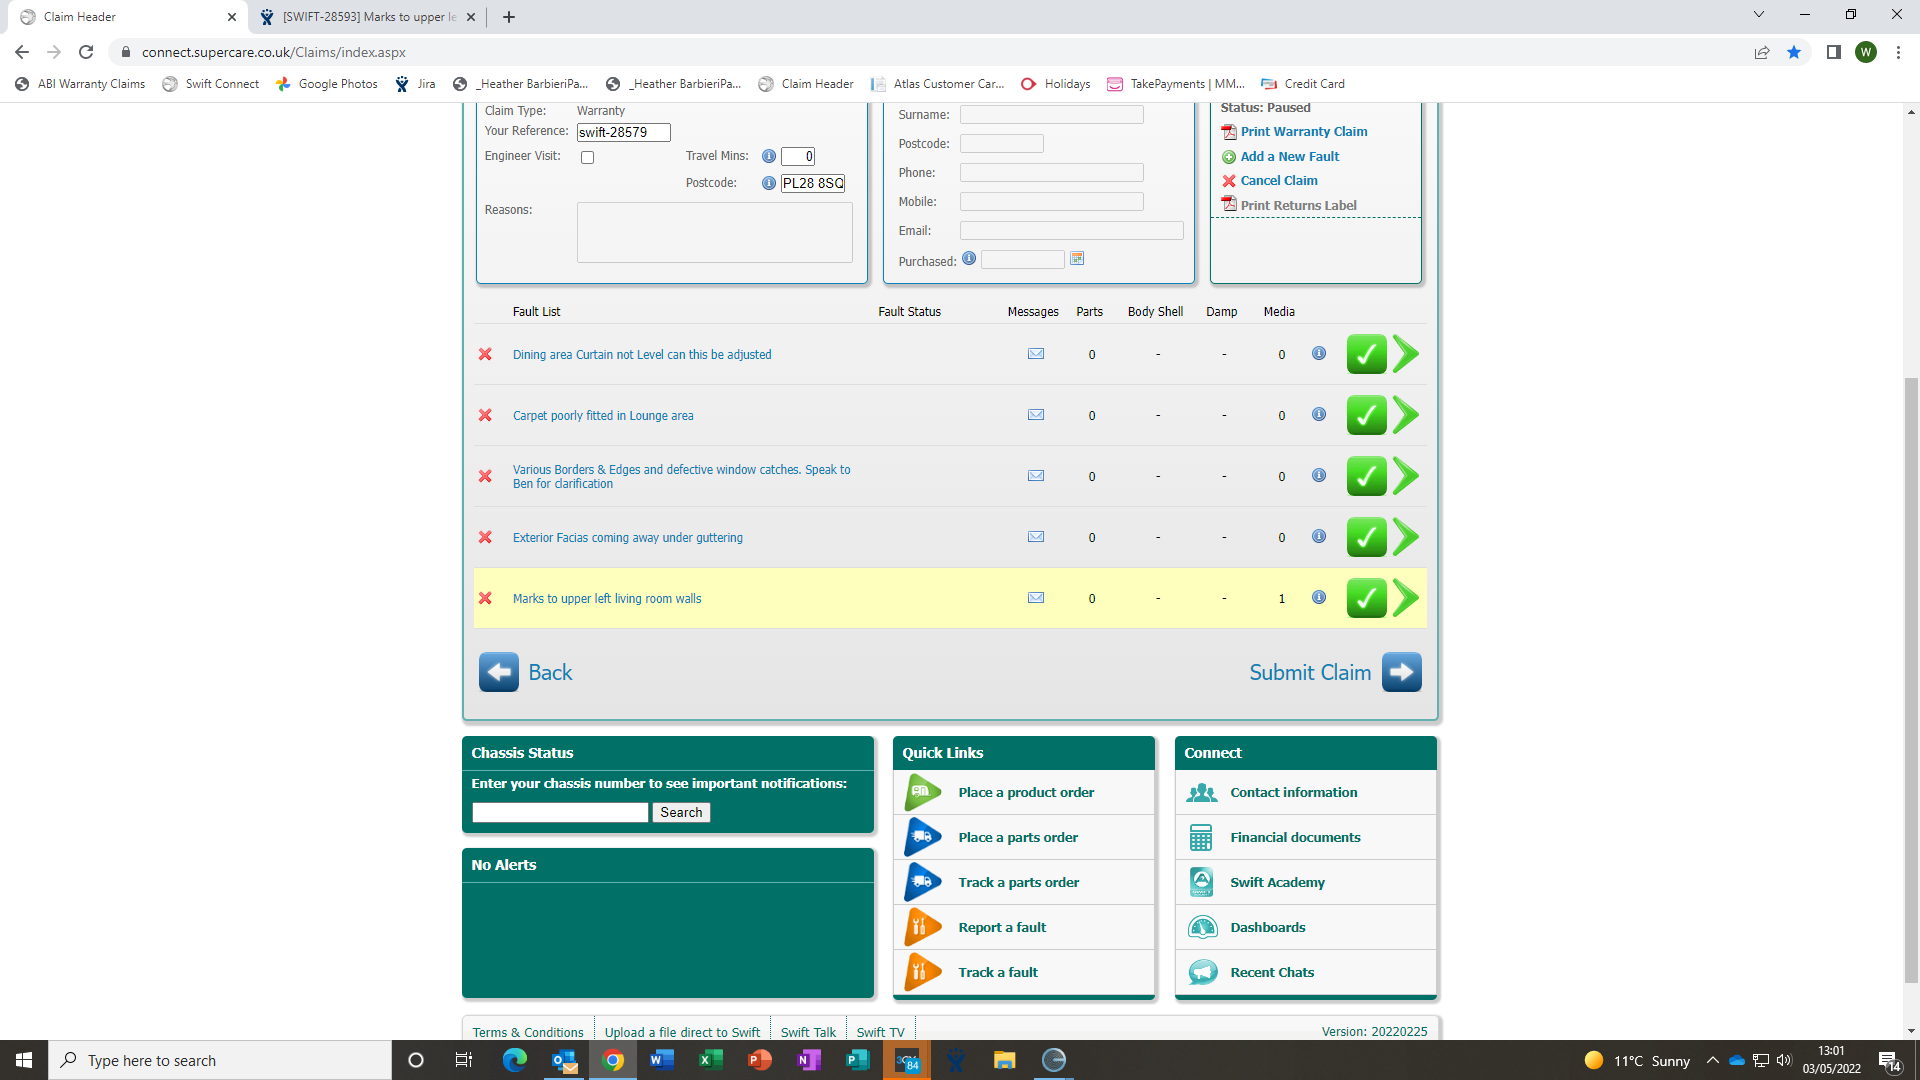Screen dimensions: 1920x1080
Task: Click green tick for Dining area Curtain fault
Action: pos(1366,354)
